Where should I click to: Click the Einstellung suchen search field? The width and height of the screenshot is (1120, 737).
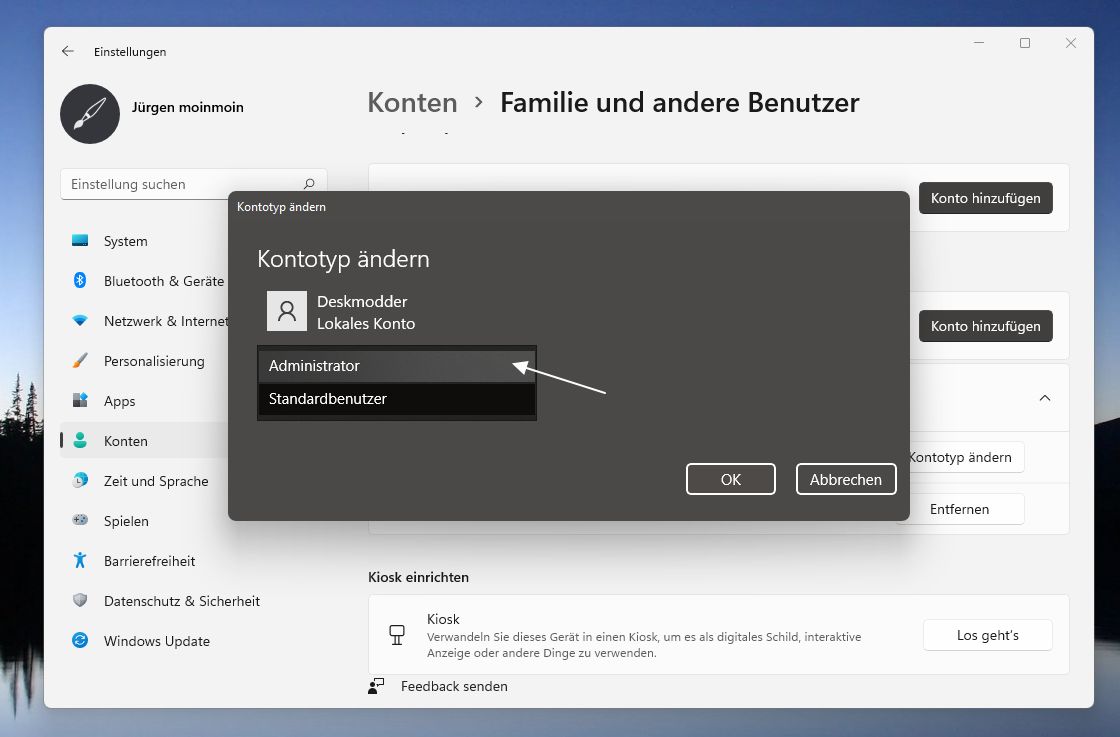(185, 184)
